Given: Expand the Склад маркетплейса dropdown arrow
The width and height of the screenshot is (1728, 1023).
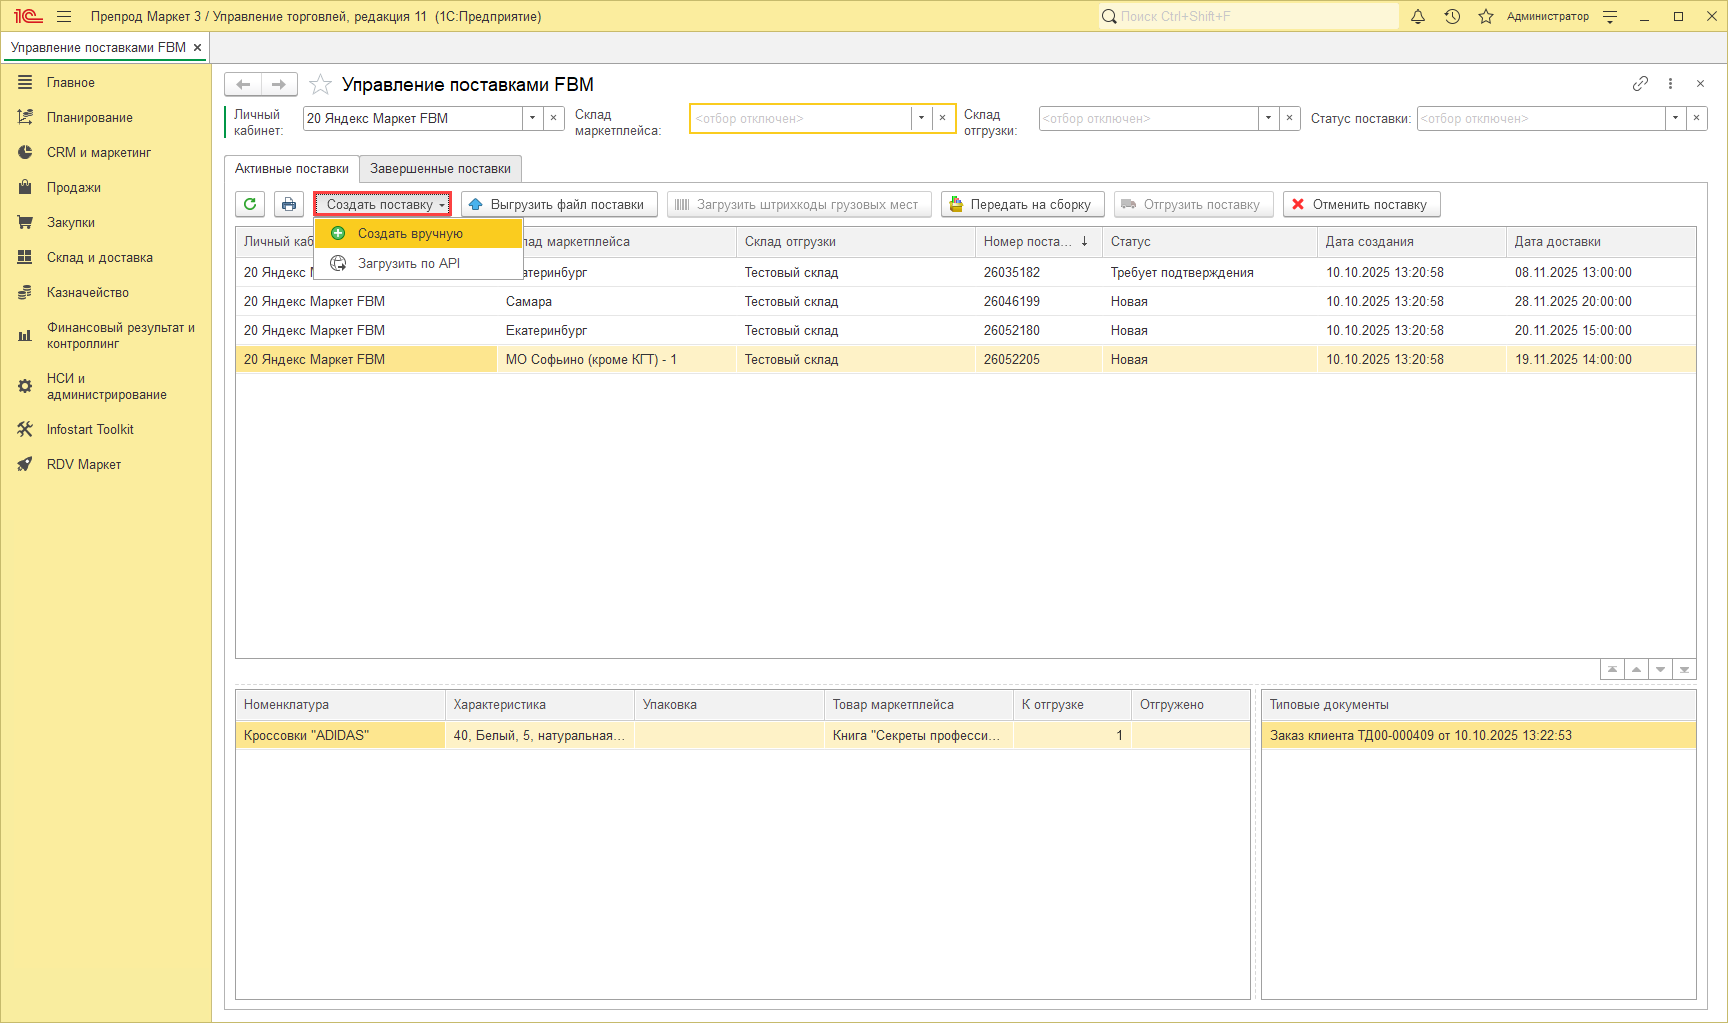Looking at the screenshot, I should click(921, 118).
